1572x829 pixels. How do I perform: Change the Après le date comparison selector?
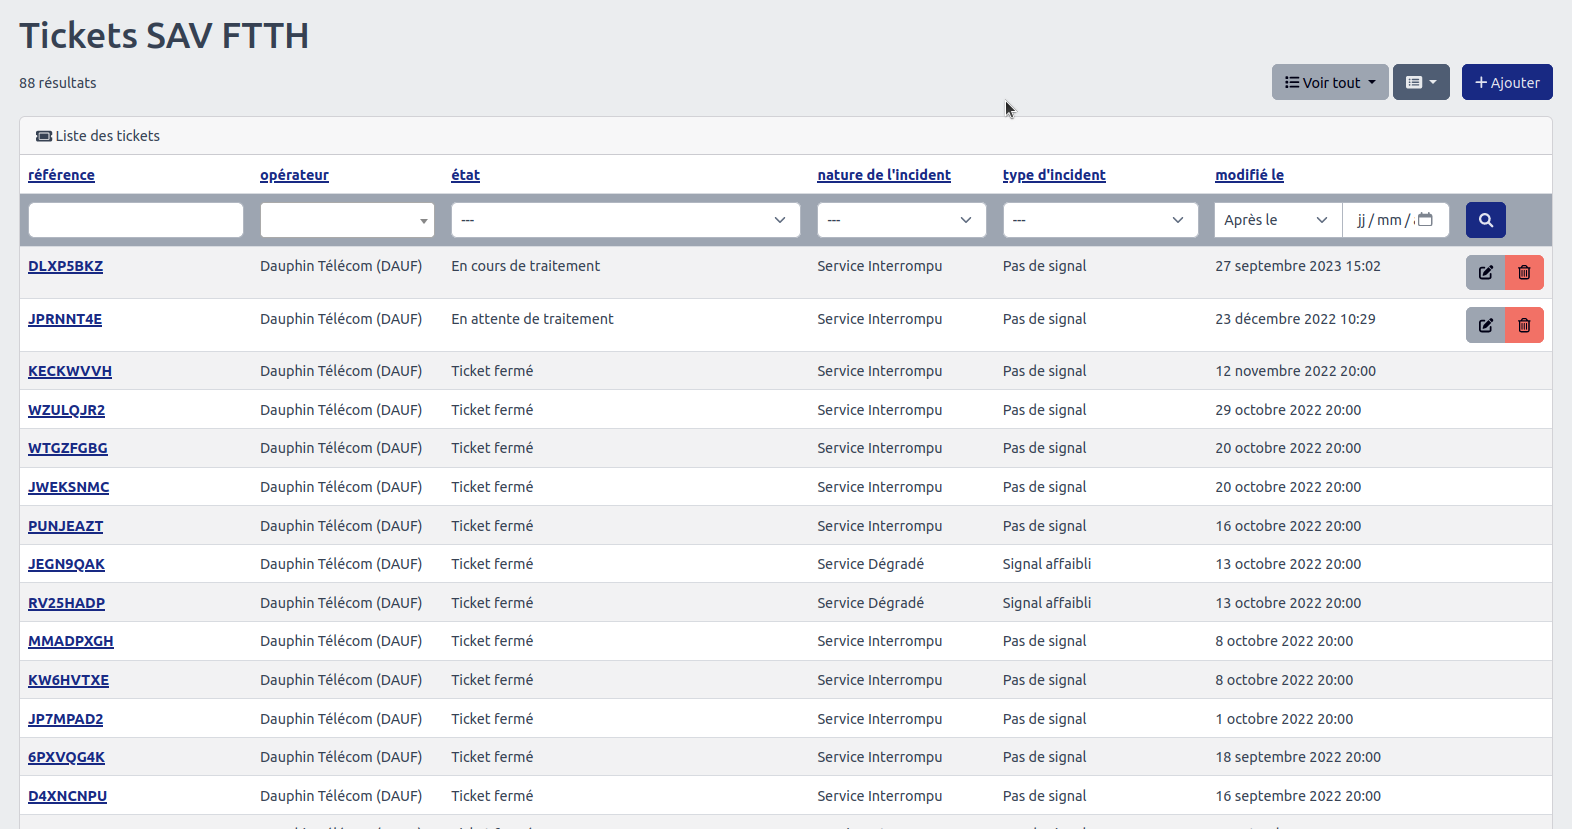(x=1277, y=220)
